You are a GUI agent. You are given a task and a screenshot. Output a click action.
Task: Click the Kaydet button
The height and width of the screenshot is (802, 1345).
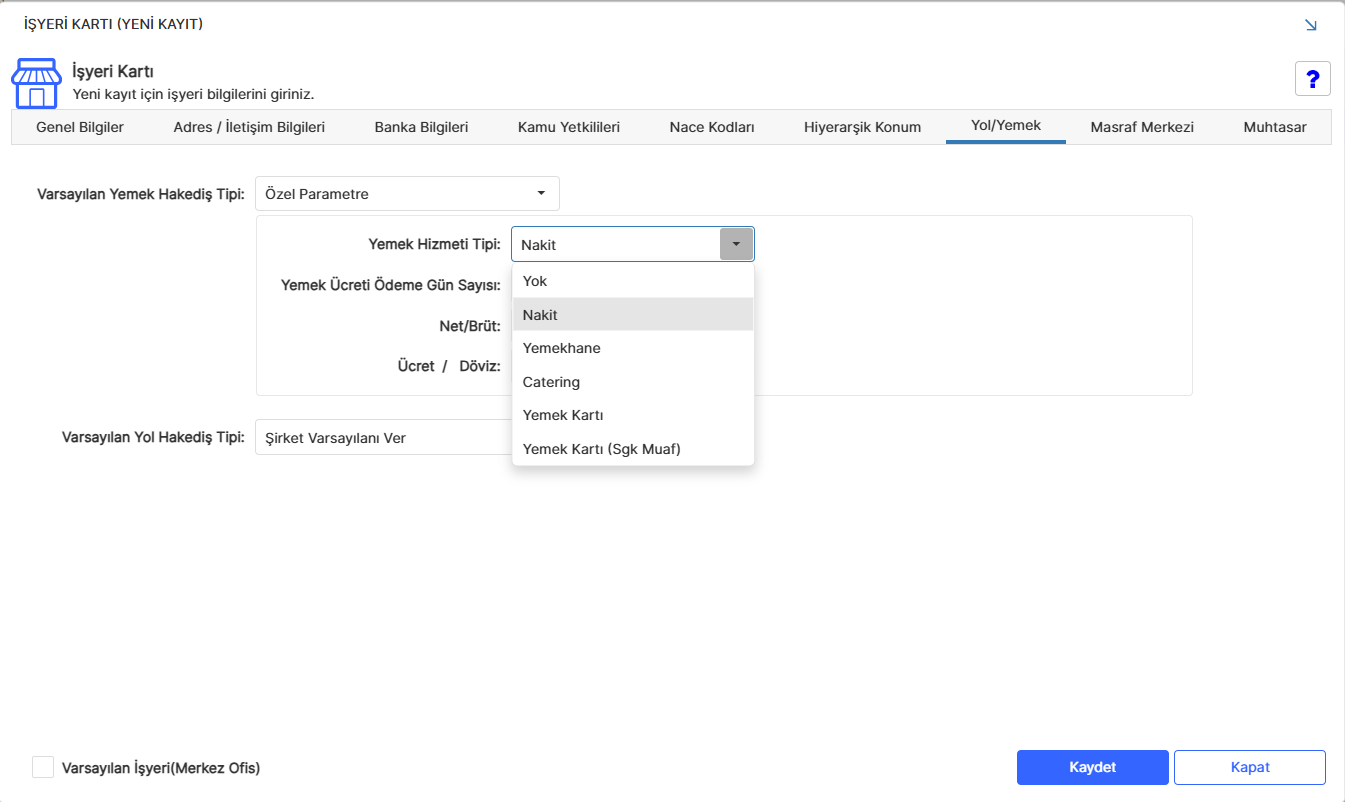pyautogui.click(x=1093, y=767)
